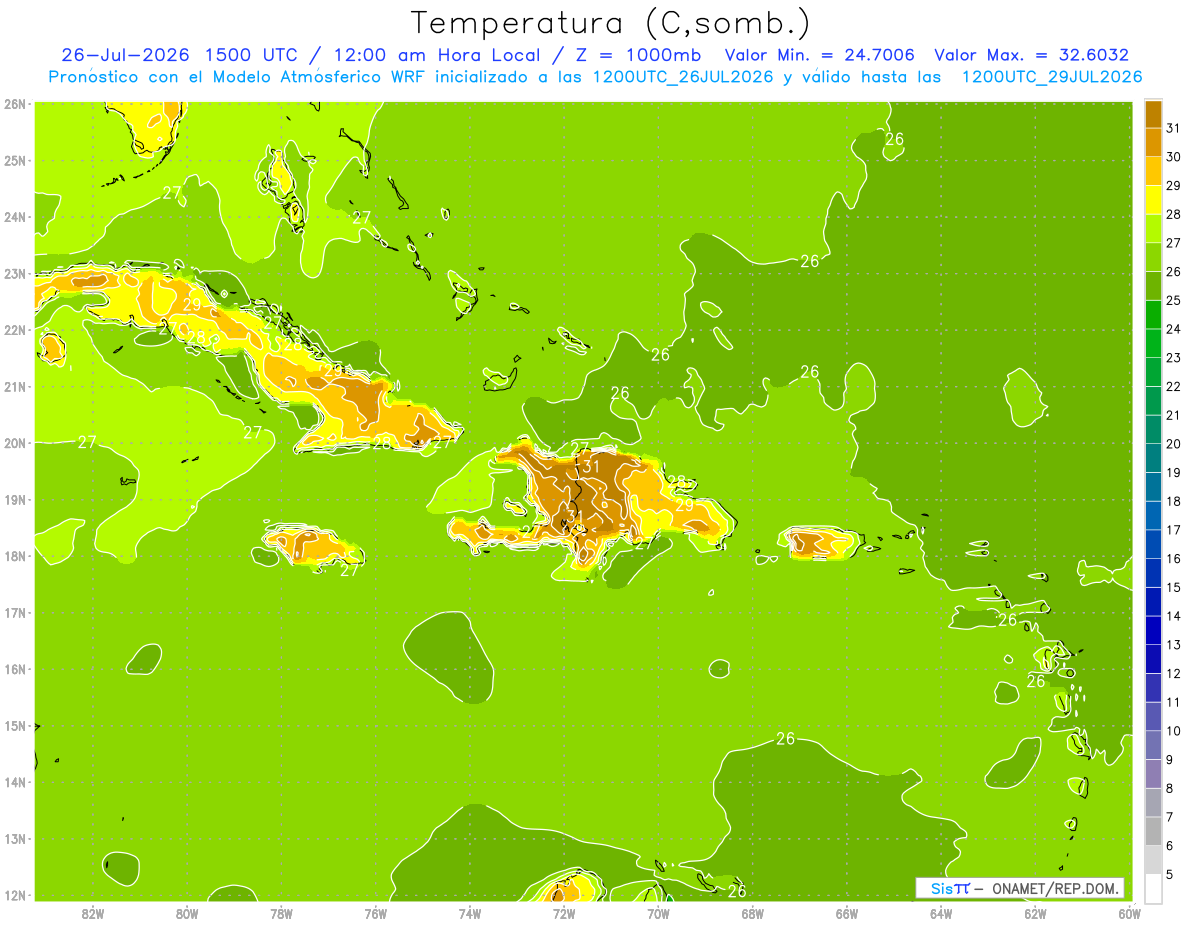1200x927 pixels.
Task: Pick the legend swatch between 12 and 13
Action: pos(1153,658)
